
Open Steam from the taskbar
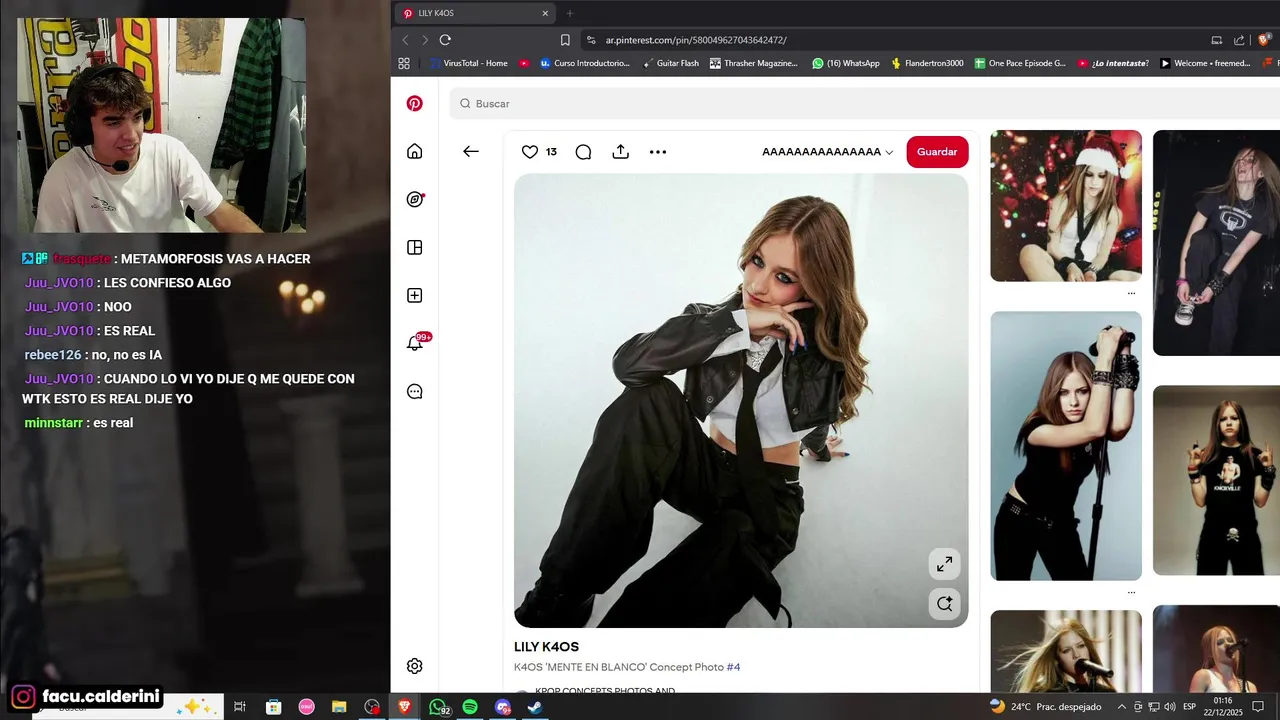click(x=535, y=707)
